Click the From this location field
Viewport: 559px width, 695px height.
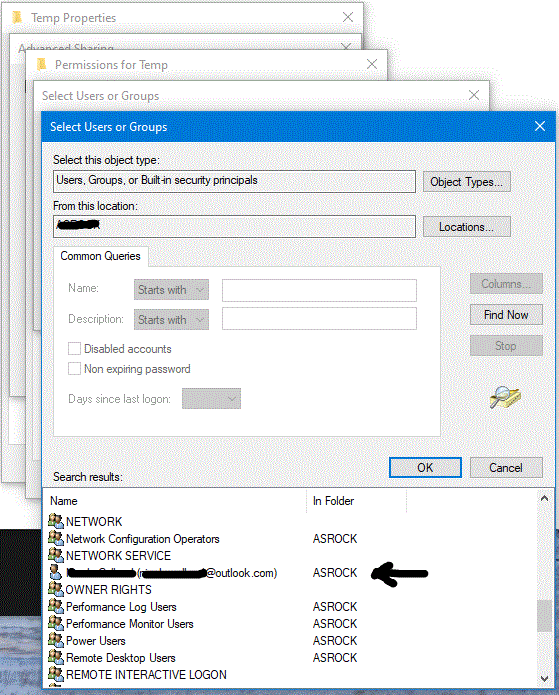tap(234, 226)
